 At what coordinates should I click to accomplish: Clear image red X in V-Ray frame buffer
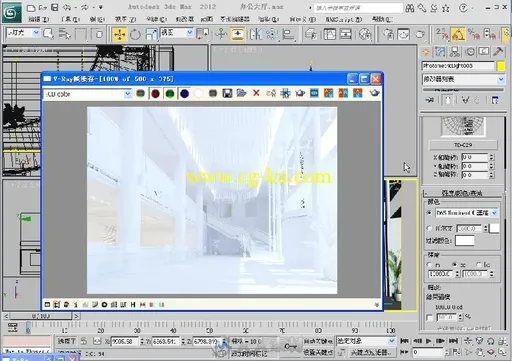[256, 93]
